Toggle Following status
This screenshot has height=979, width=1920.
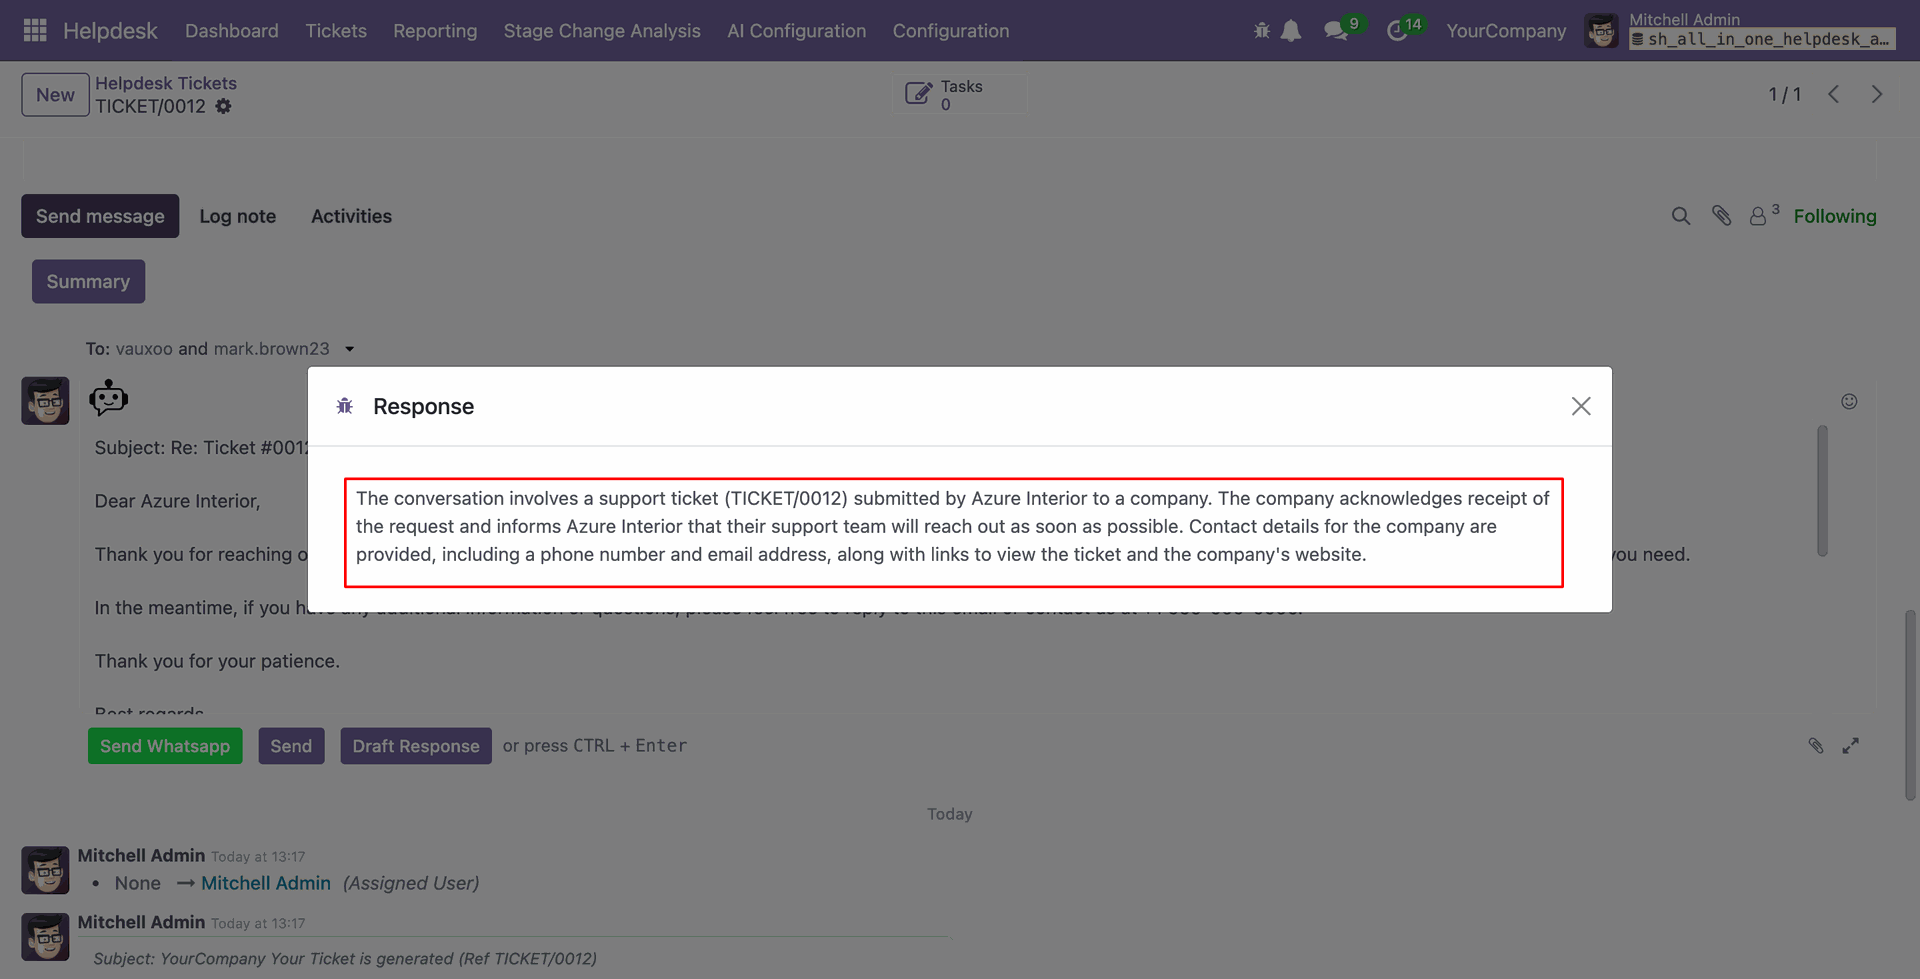(x=1835, y=216)
